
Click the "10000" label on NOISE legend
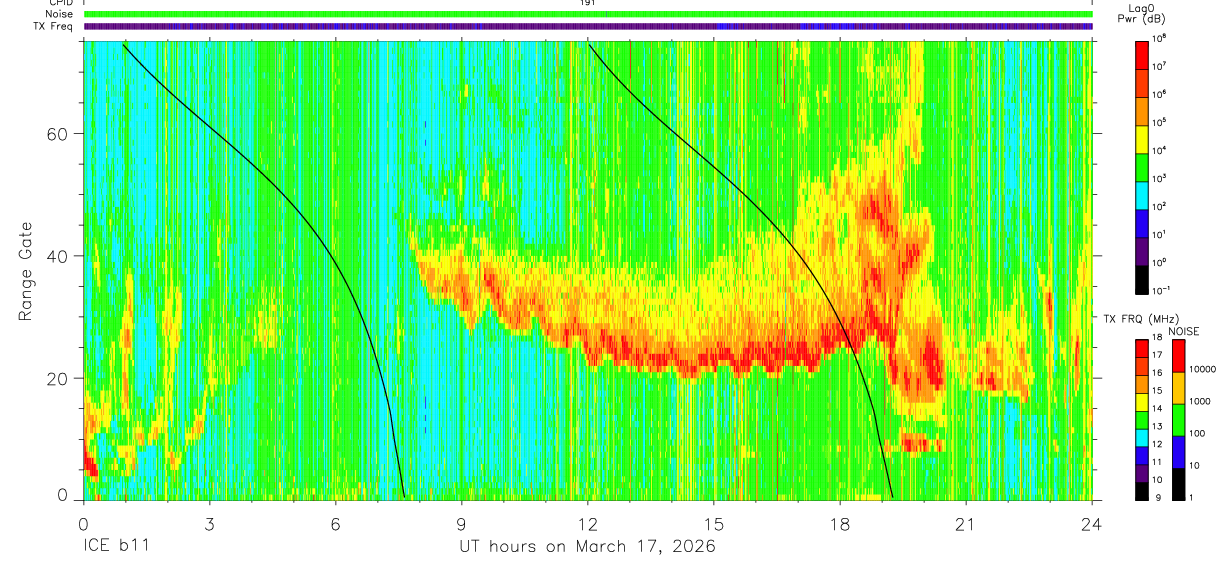[1204, 370]
